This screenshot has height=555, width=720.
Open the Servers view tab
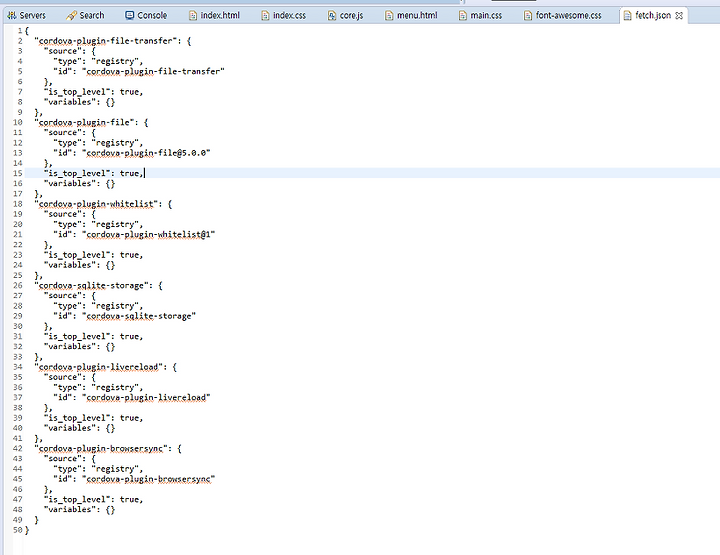pyautogui.click(x=27, y=16)
